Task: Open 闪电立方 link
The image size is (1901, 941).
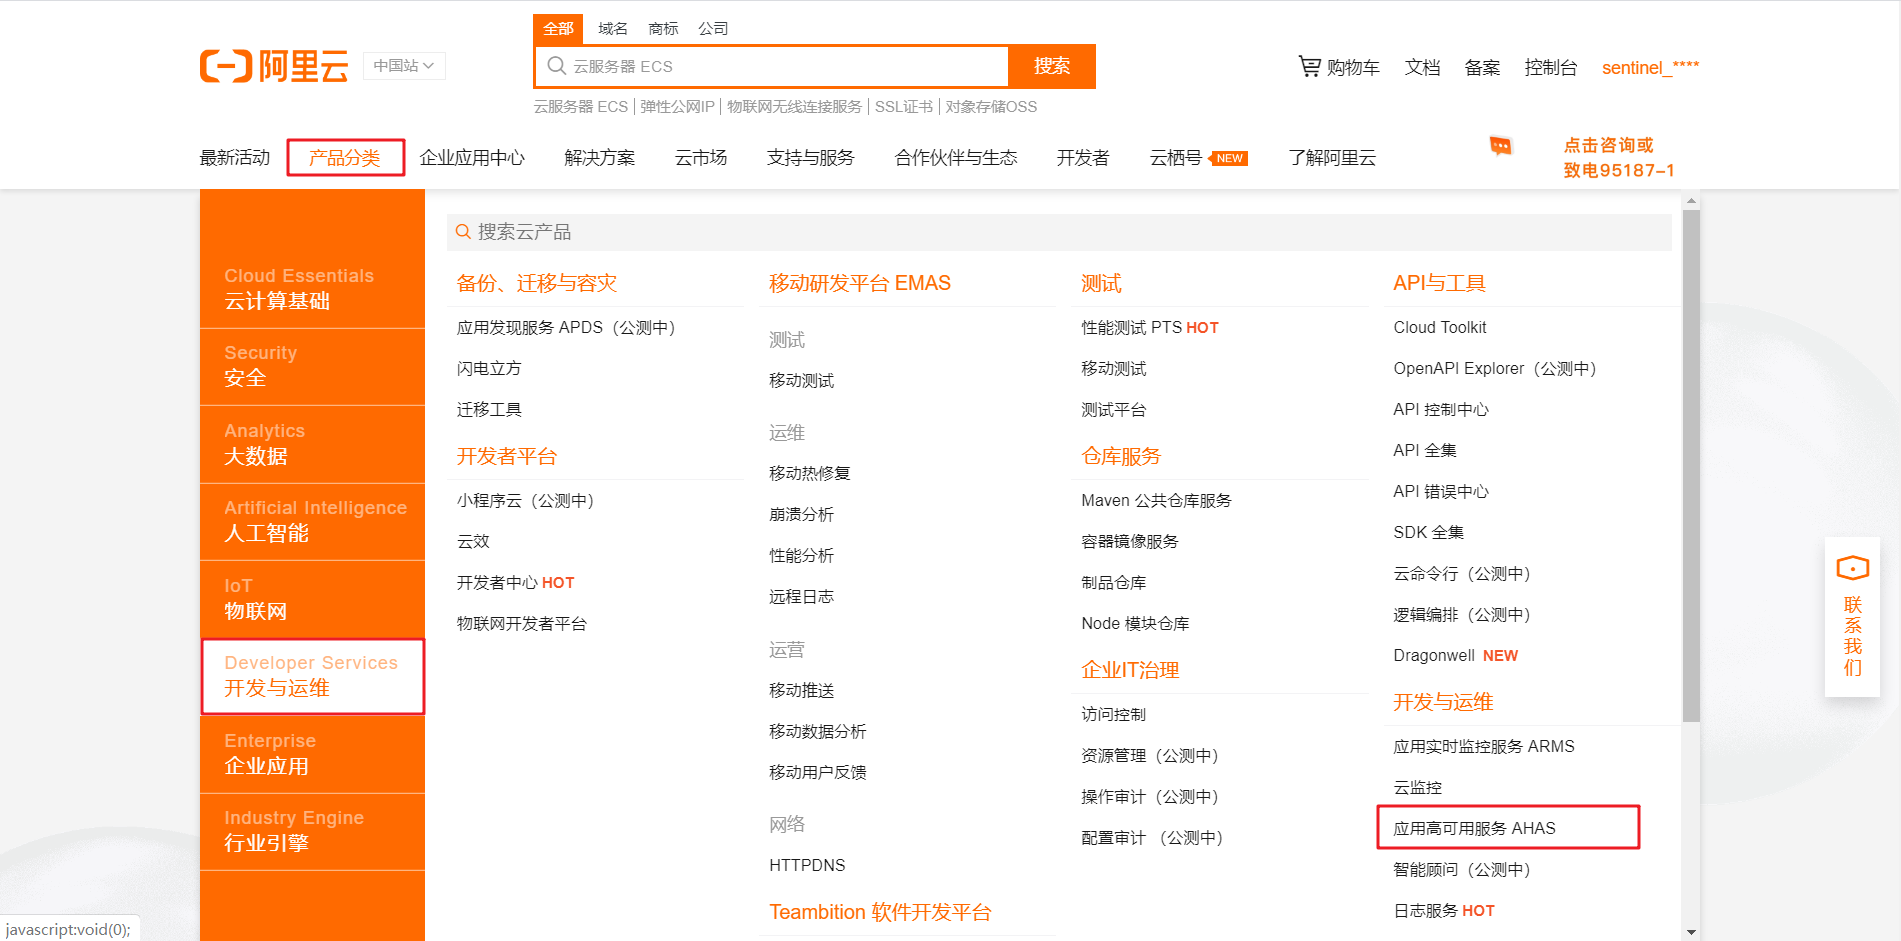Action: (x=489, y=368)
